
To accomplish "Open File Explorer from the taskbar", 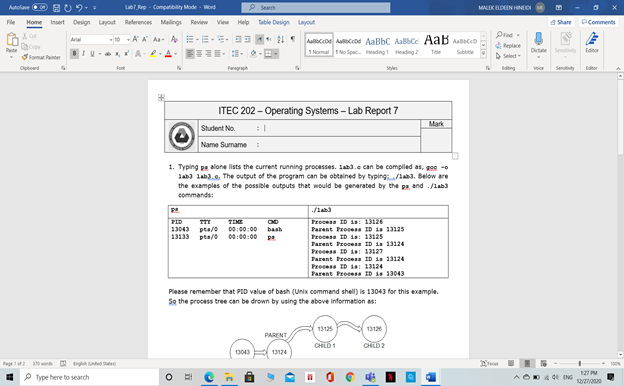I will point(229,377).
